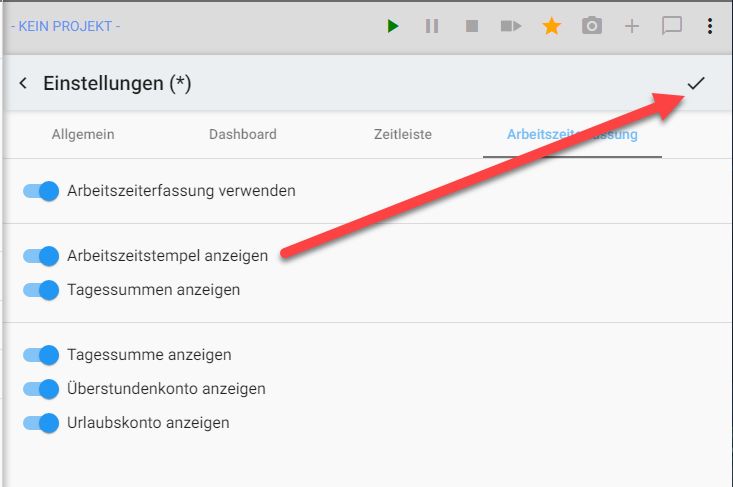Turn off 'Tagessumme anzeigen' switch
Screen dimensions: 733x487
(41, 355)
